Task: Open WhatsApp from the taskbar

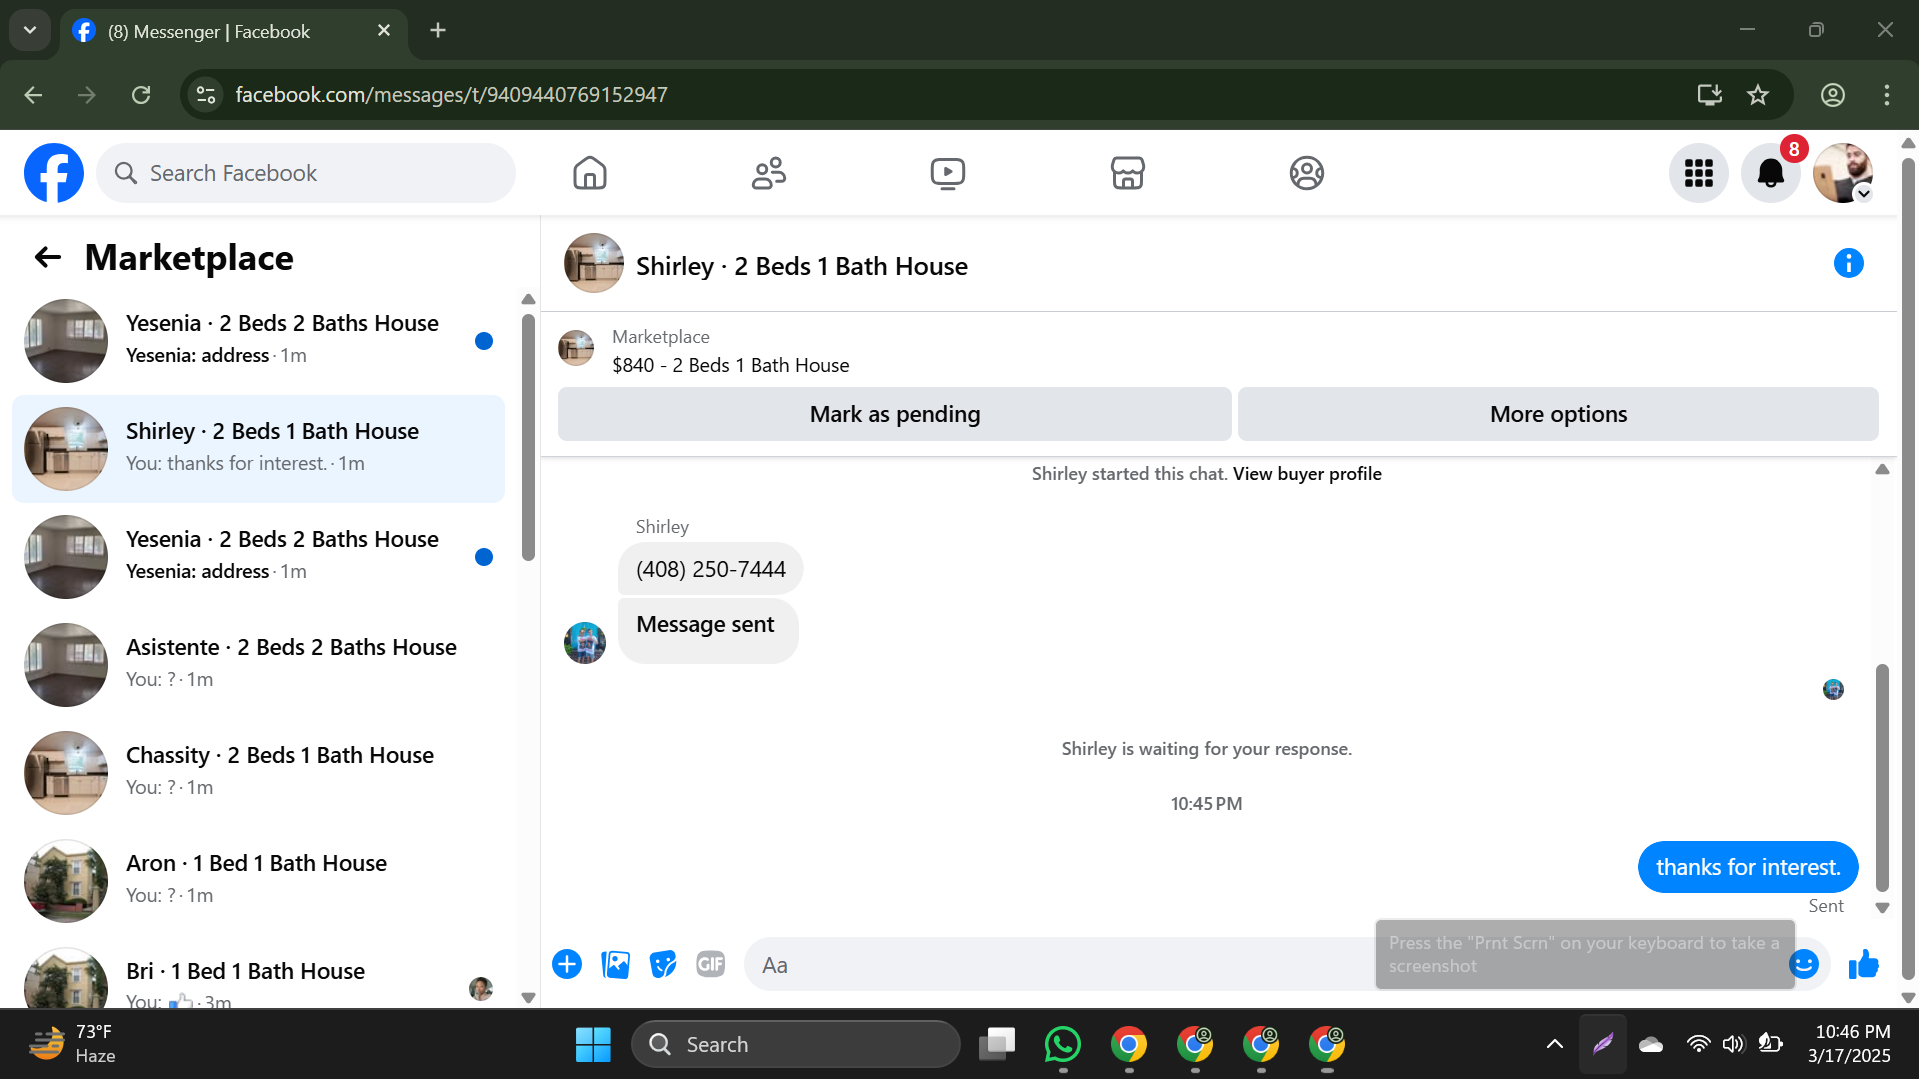Action: point(1063,1044)
